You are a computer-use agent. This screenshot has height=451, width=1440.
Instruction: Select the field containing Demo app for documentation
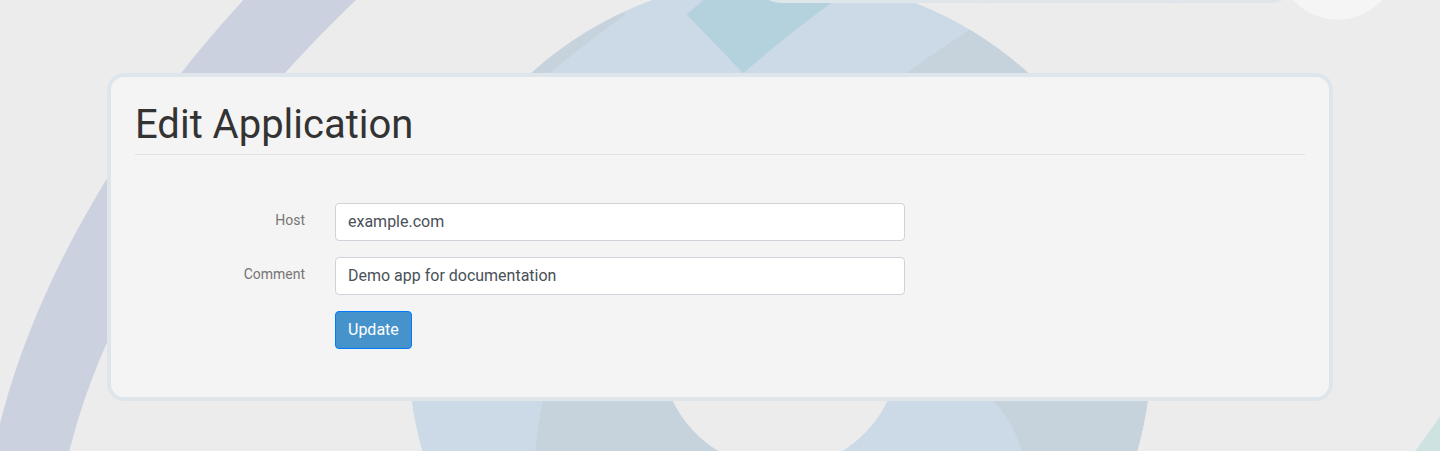619,276
